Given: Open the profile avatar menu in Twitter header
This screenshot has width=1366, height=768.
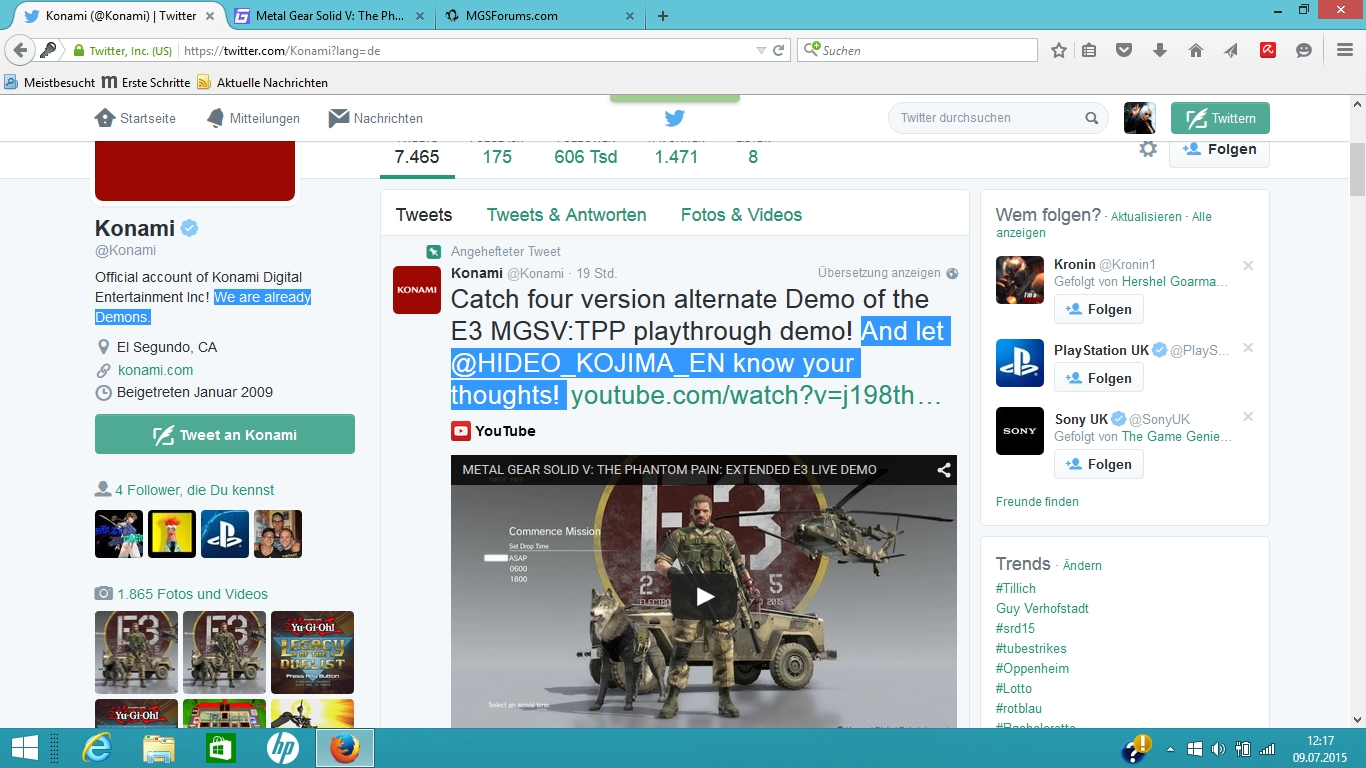Looking at the screenshot, I should pos(1140,118).
